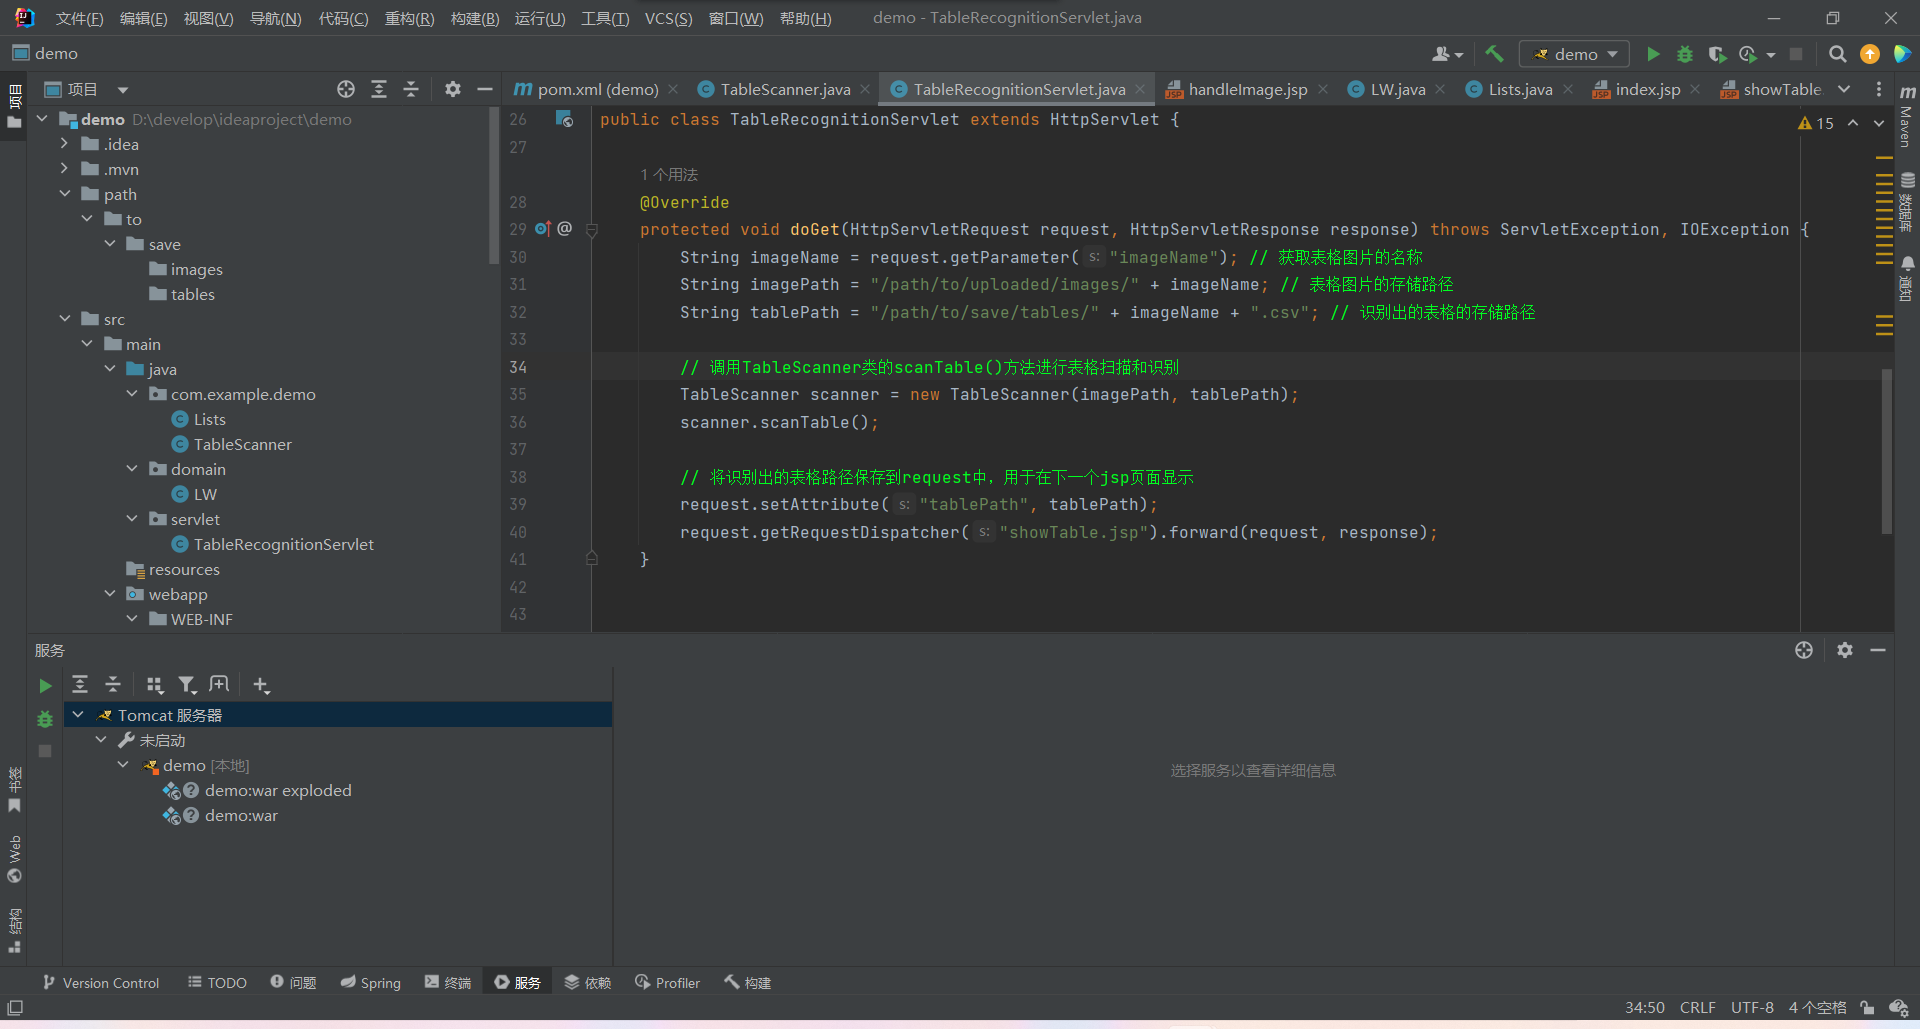Click the filter icon in Services toolbar
Screen dimensions: 1920x1029
(187, 685)
